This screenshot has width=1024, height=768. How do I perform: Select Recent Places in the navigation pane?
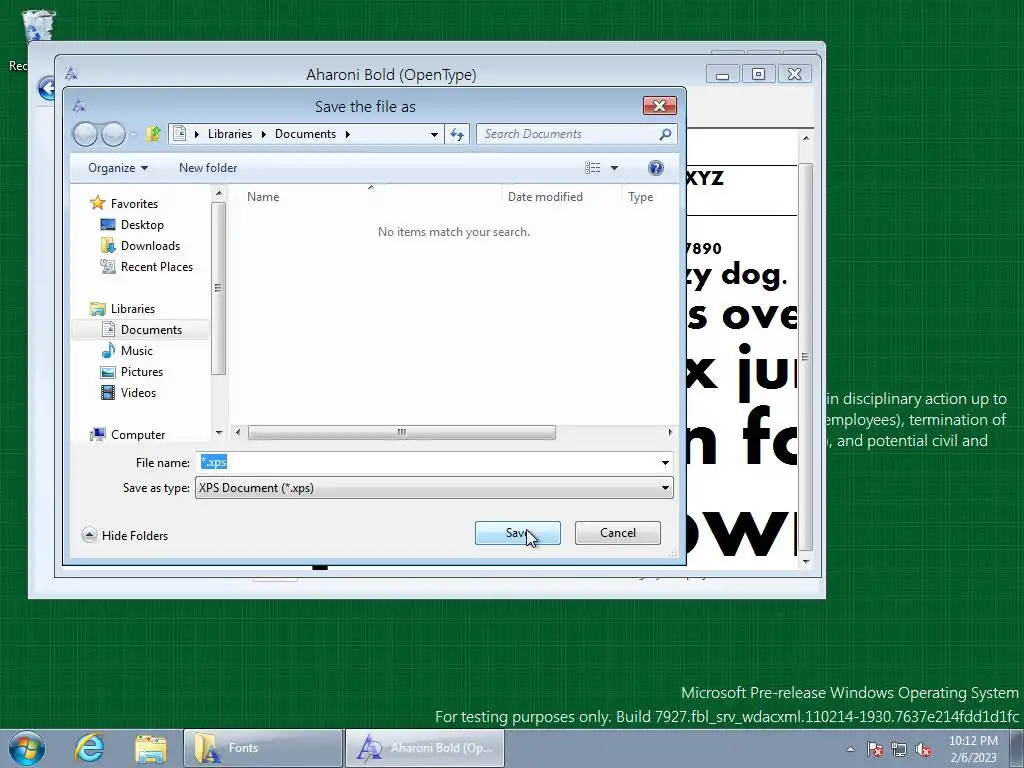point(157,266)
